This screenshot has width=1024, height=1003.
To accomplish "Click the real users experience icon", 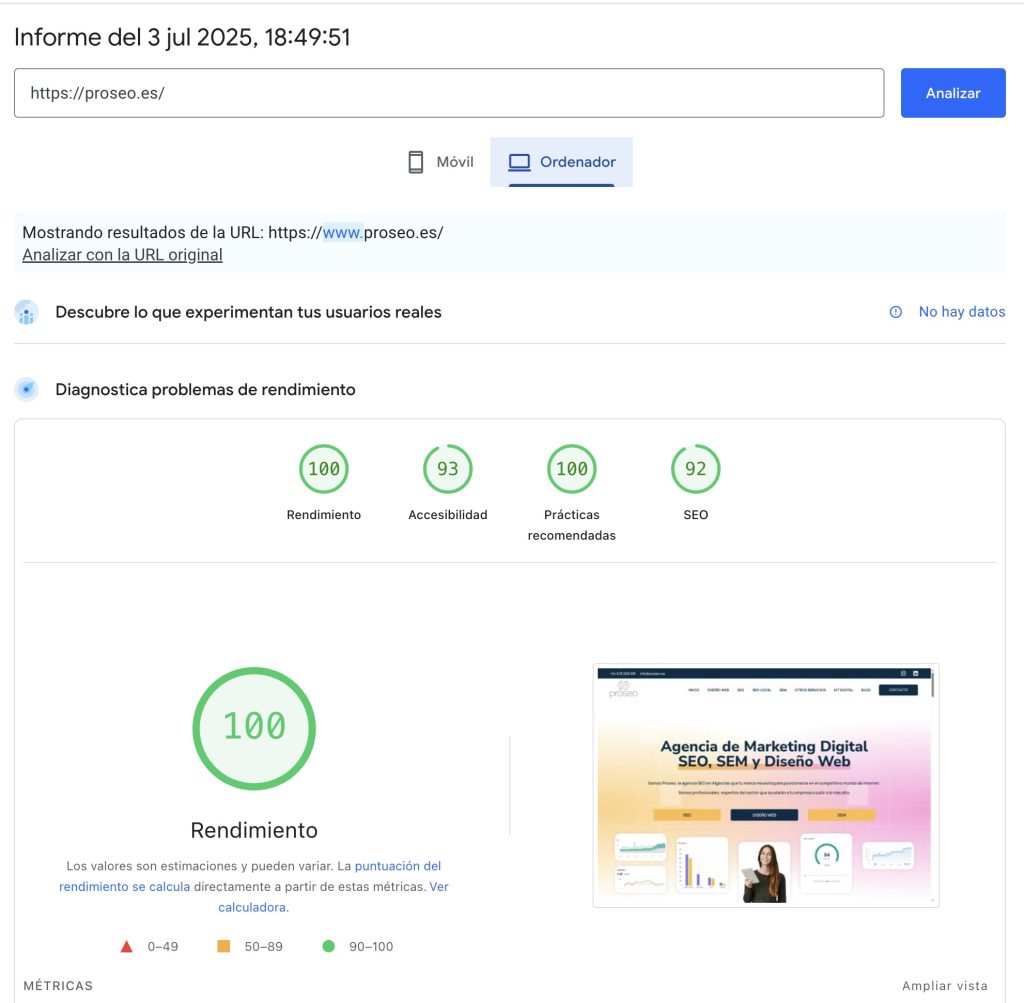I will click(26, 312).
